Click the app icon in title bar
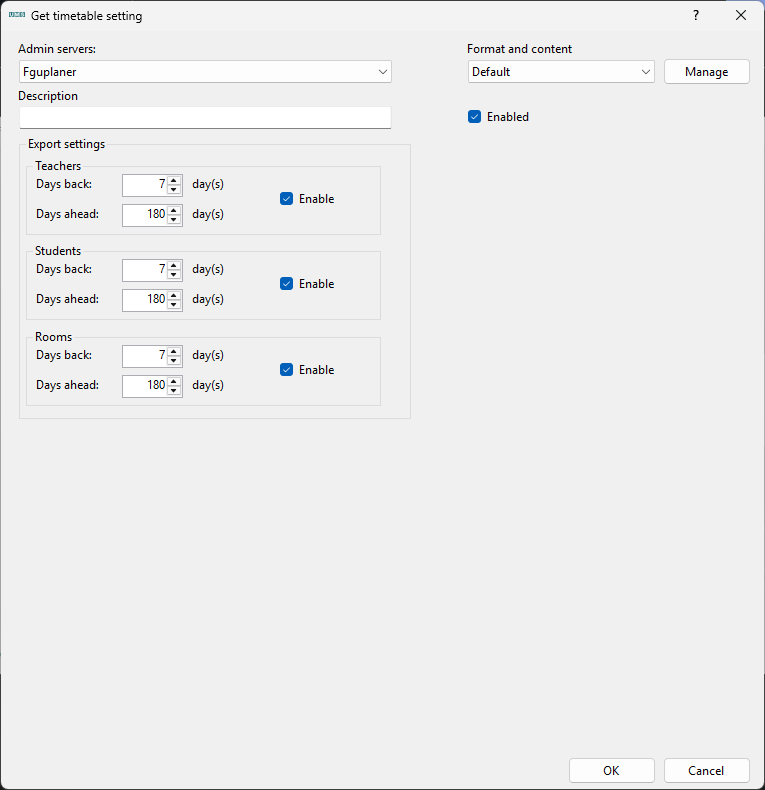 [16, 15]
